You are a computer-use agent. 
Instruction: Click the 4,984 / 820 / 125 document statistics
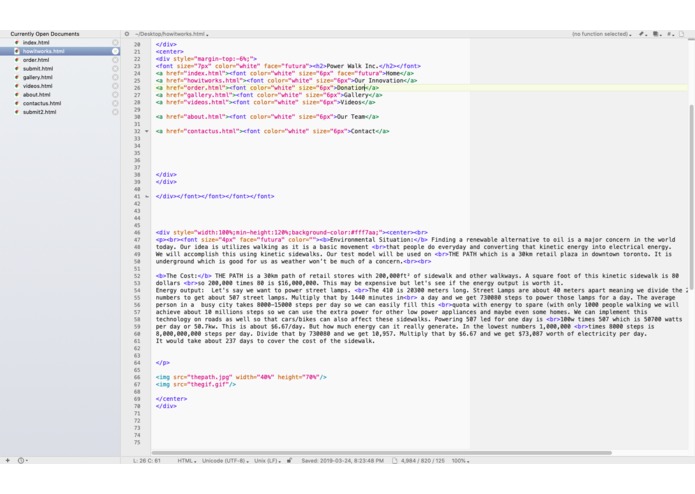point(422,460)
